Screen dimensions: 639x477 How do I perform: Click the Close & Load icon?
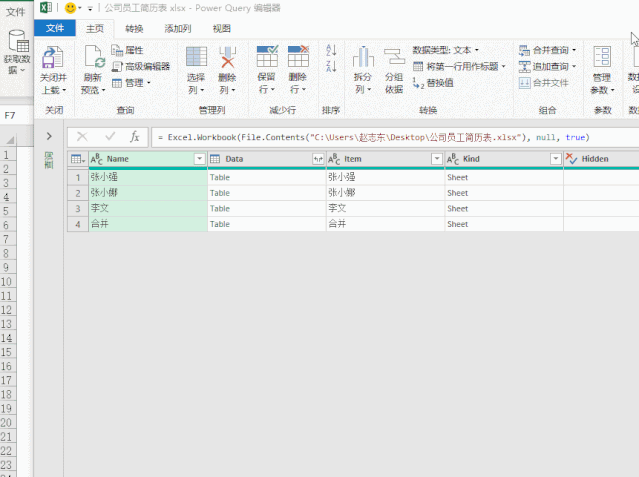click(x=53, y=57)
